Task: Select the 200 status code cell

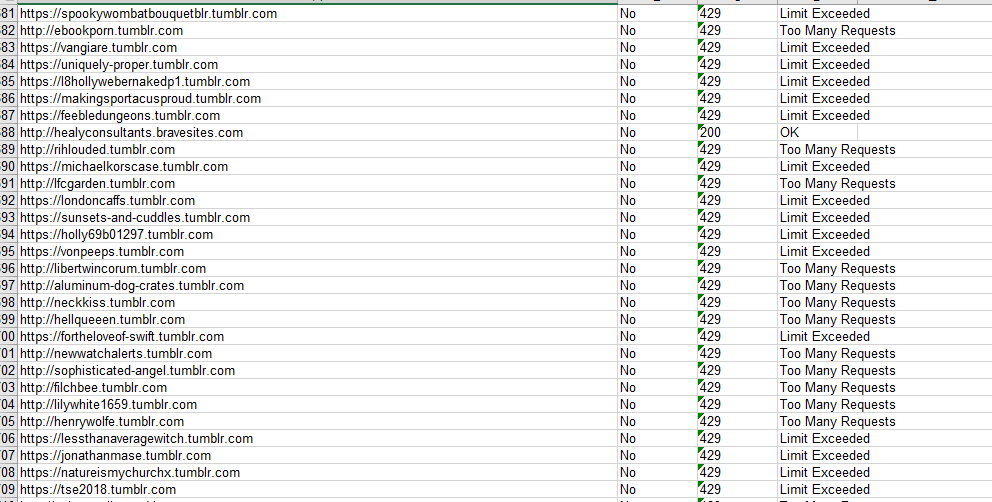Action: (738, 133)
